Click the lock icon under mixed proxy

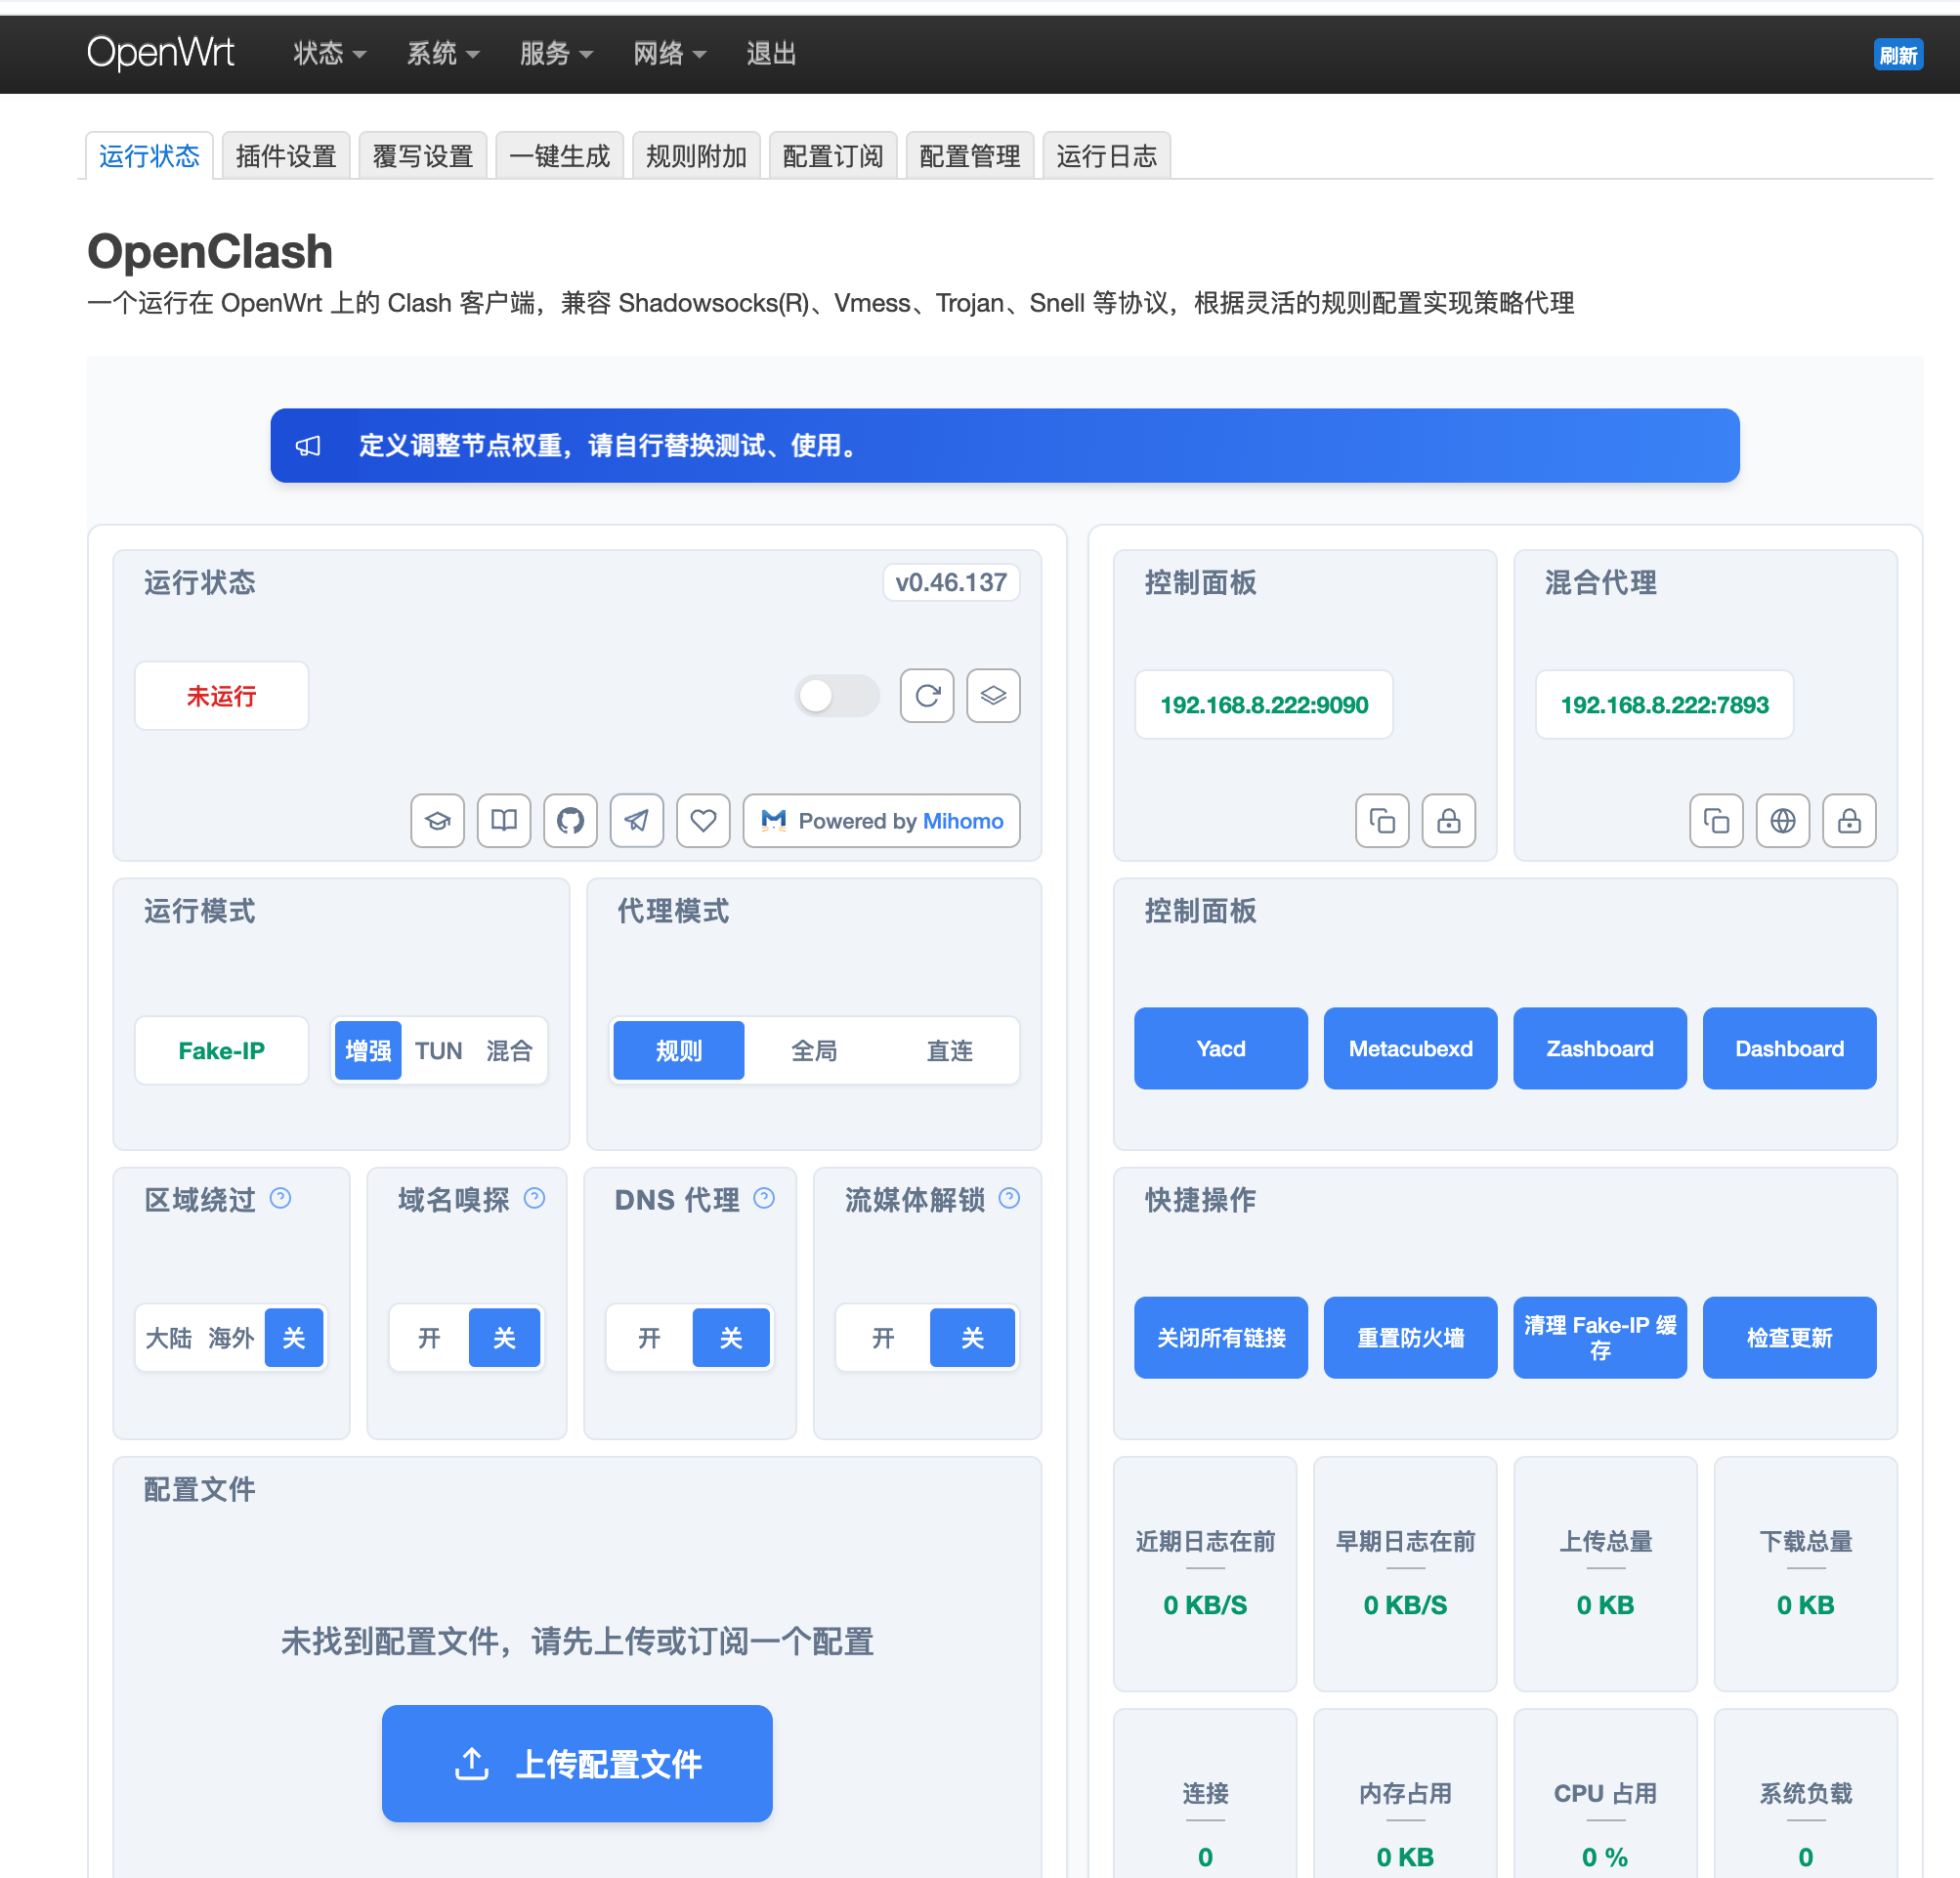click(x=1849, y=821)
